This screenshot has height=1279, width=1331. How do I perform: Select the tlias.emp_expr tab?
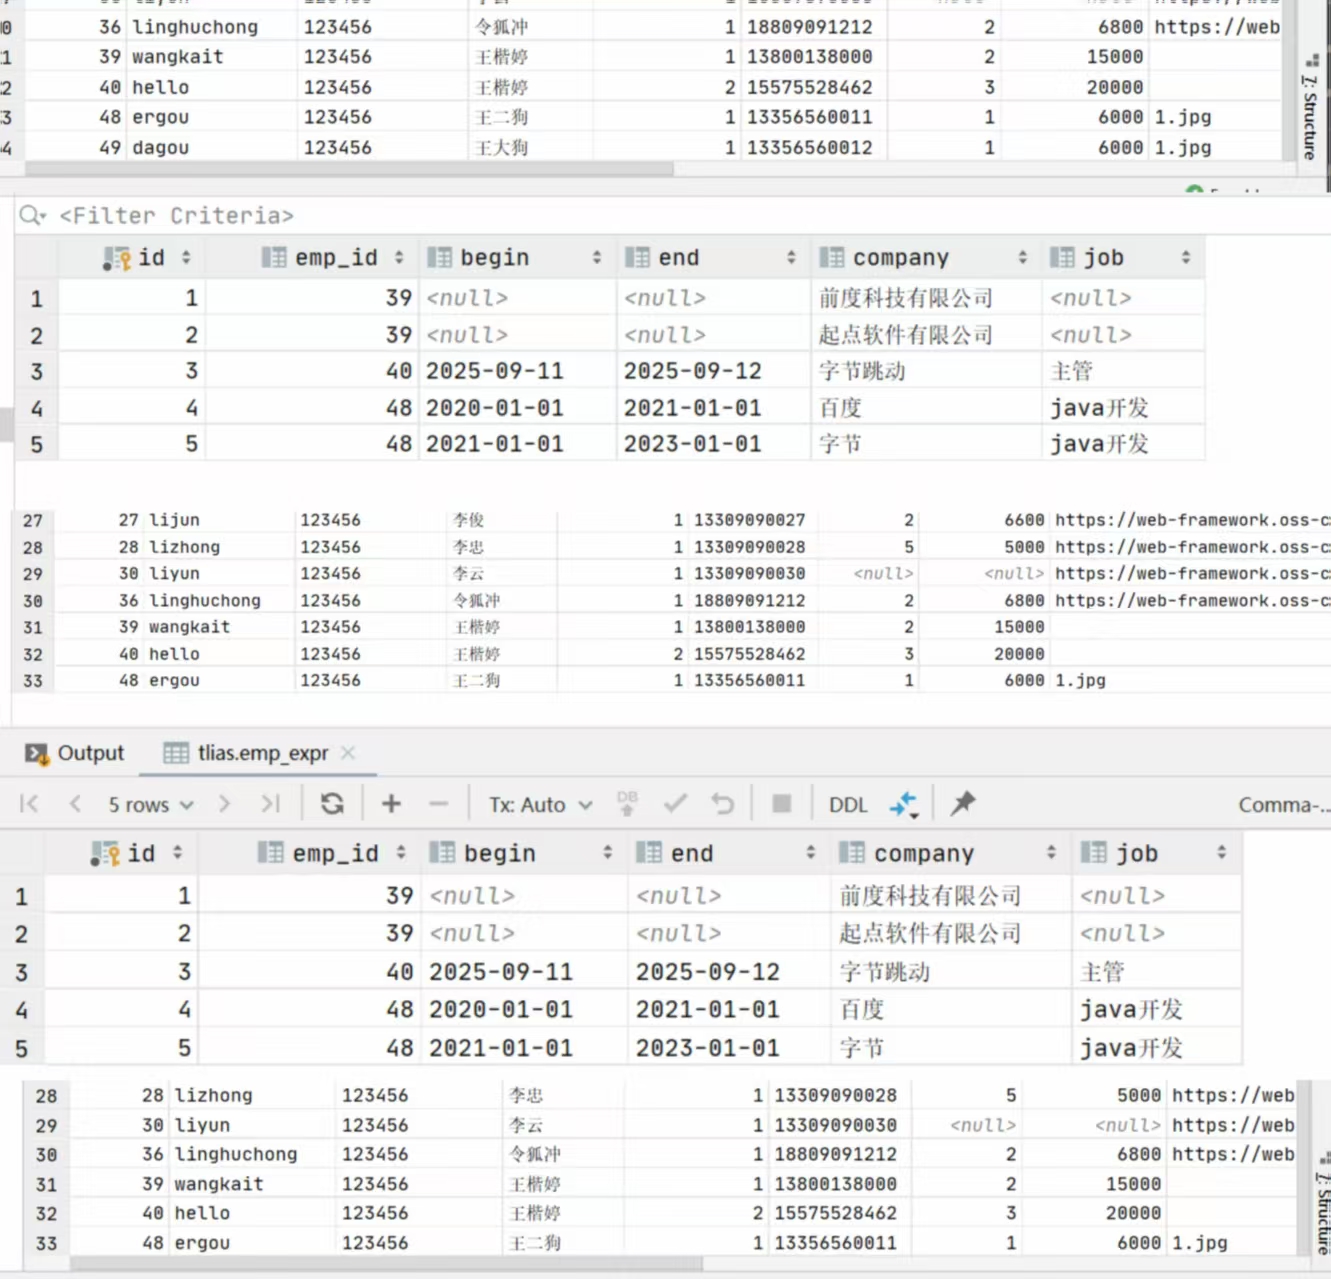click(x=262, y=753)
